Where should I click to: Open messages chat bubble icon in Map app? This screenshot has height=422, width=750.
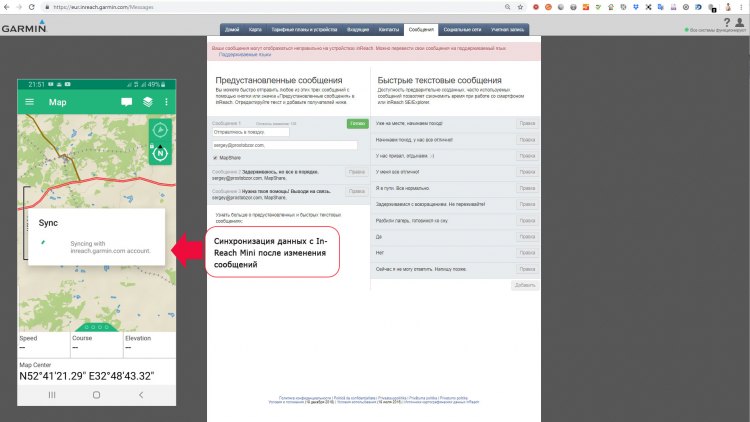126,102
